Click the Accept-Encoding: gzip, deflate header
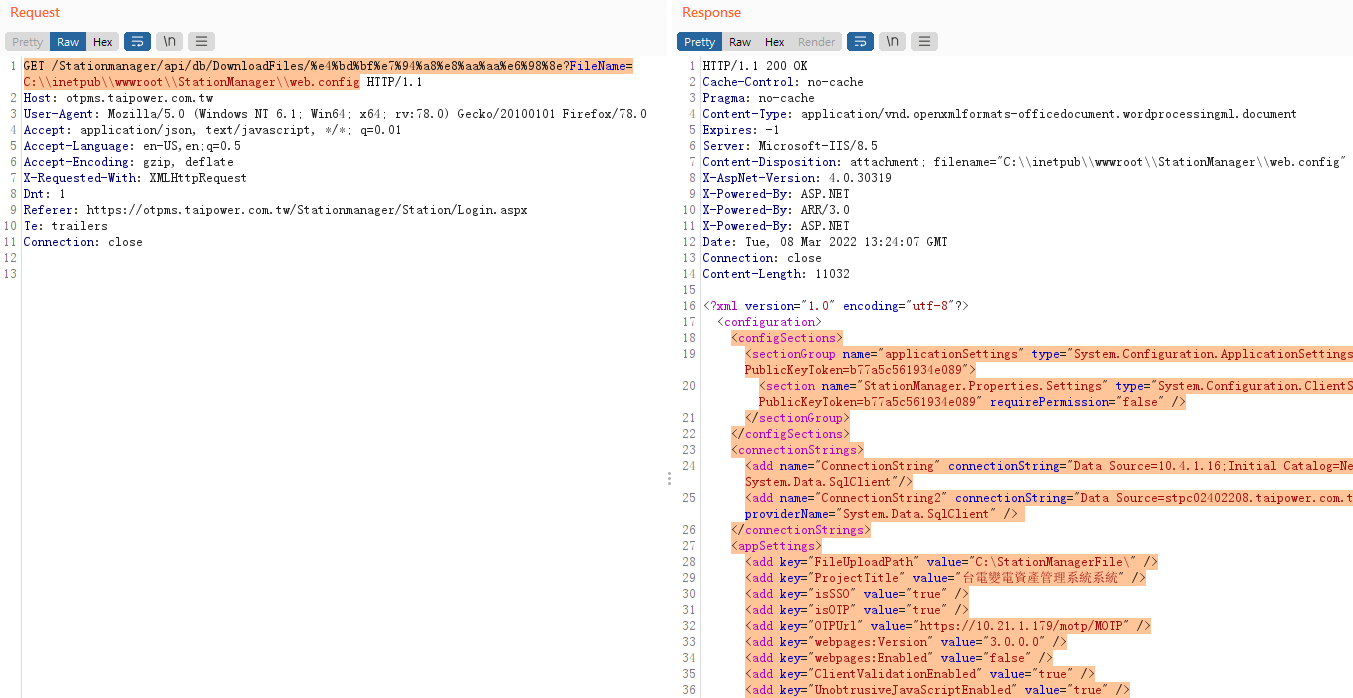The height and width of the screenshot is (698, 1353). pyautogui.click(x=128, y=162)
